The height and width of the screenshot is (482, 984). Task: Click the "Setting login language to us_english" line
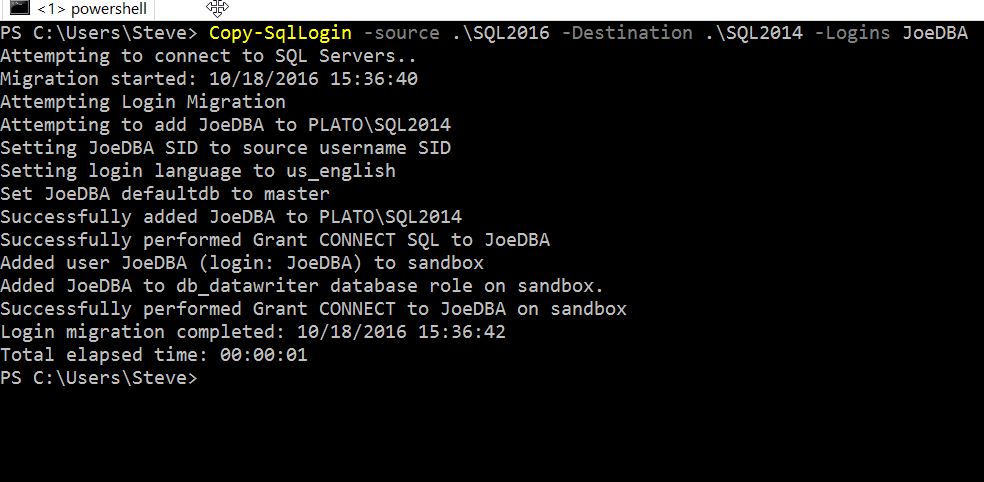pos(198,171)
